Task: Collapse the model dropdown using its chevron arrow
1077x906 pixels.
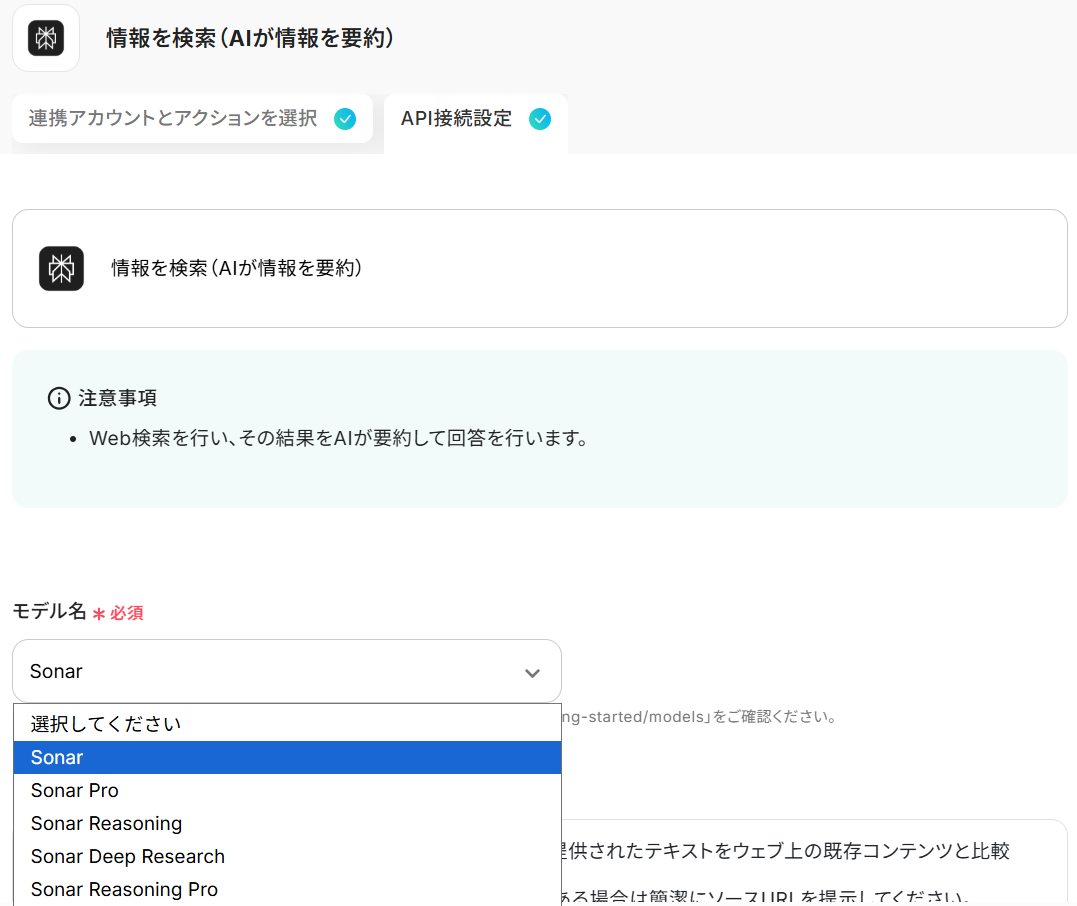Action: 532,673
